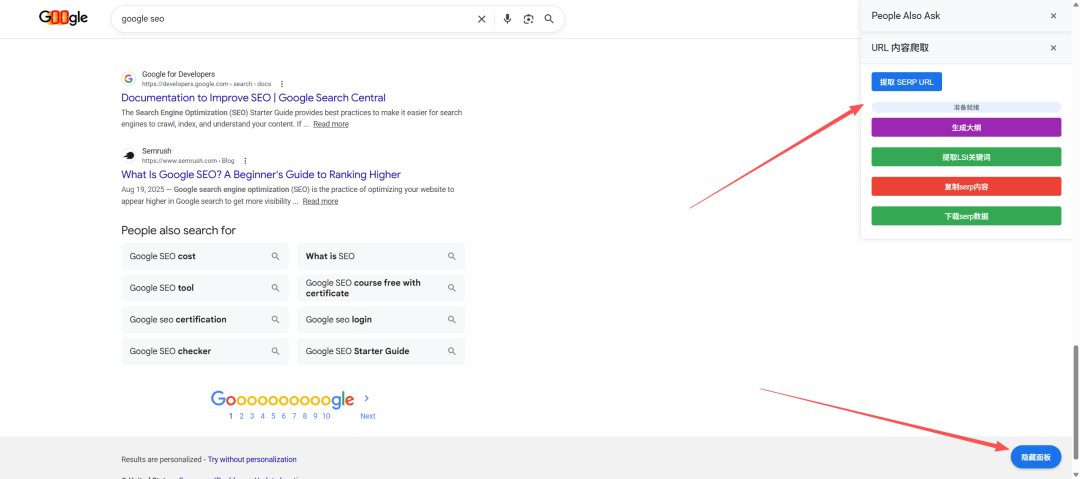The height and width of the screenshot is (479, 1080).
Task: Click Read more under Google Search Central snippet
Action: pos(331,124)
